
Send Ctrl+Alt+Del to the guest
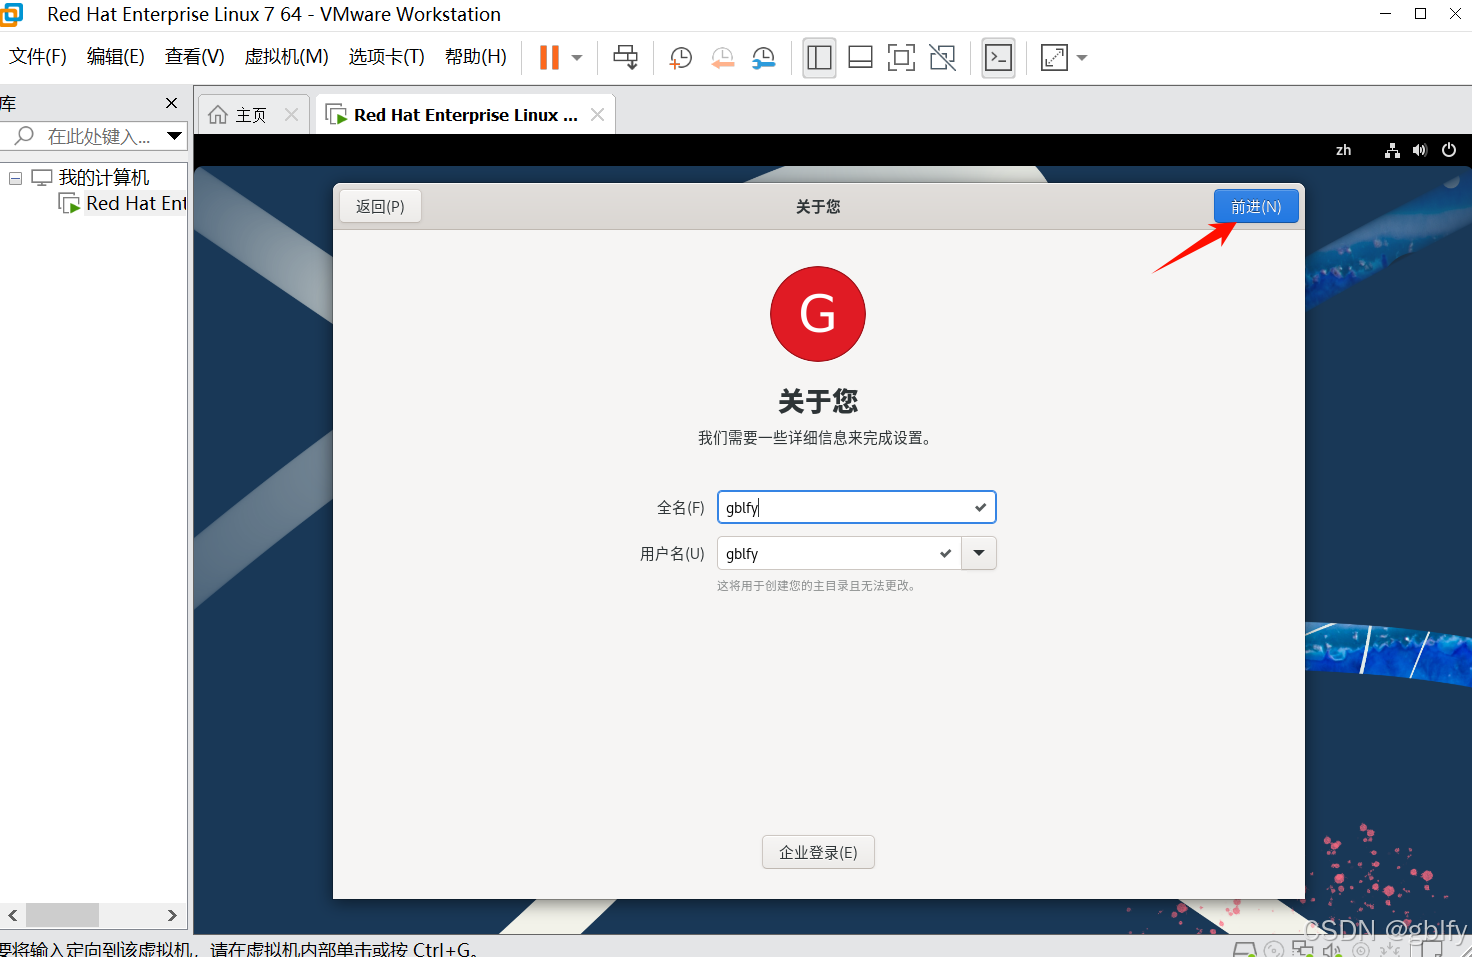click(626, 57)
